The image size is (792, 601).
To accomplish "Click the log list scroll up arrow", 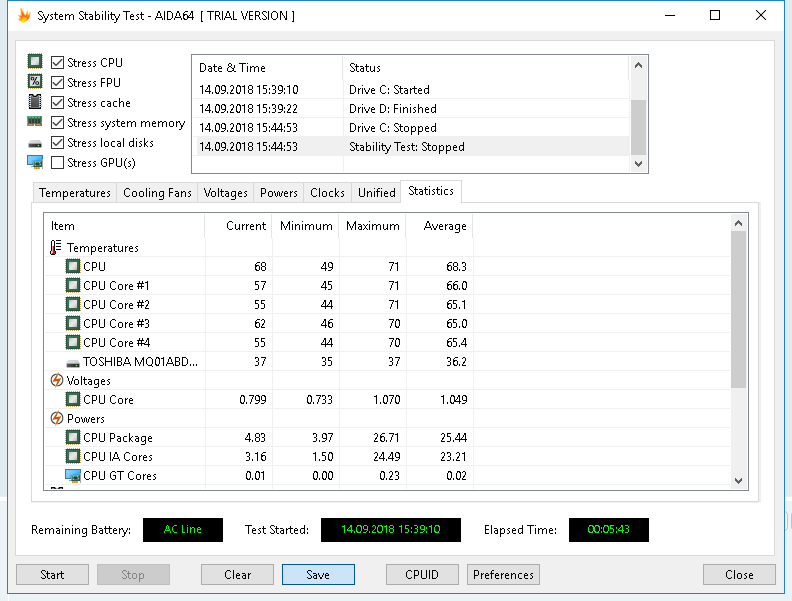I will (x=638, y=65).
